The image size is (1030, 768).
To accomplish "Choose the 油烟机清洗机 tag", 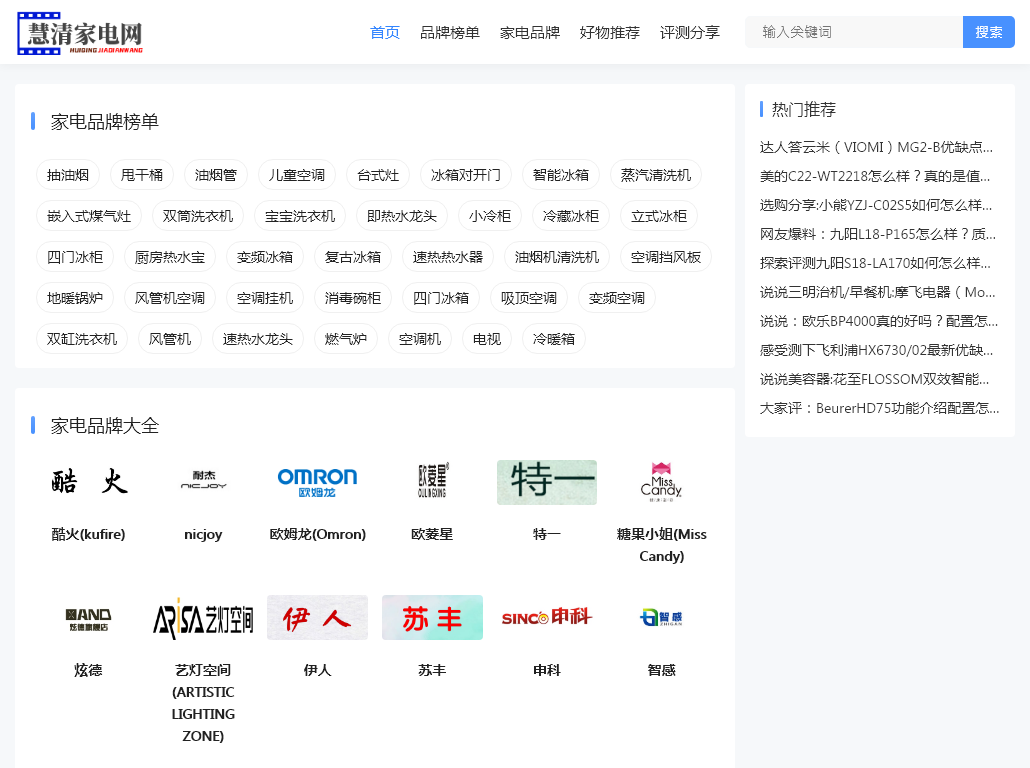I will point(557,257).
